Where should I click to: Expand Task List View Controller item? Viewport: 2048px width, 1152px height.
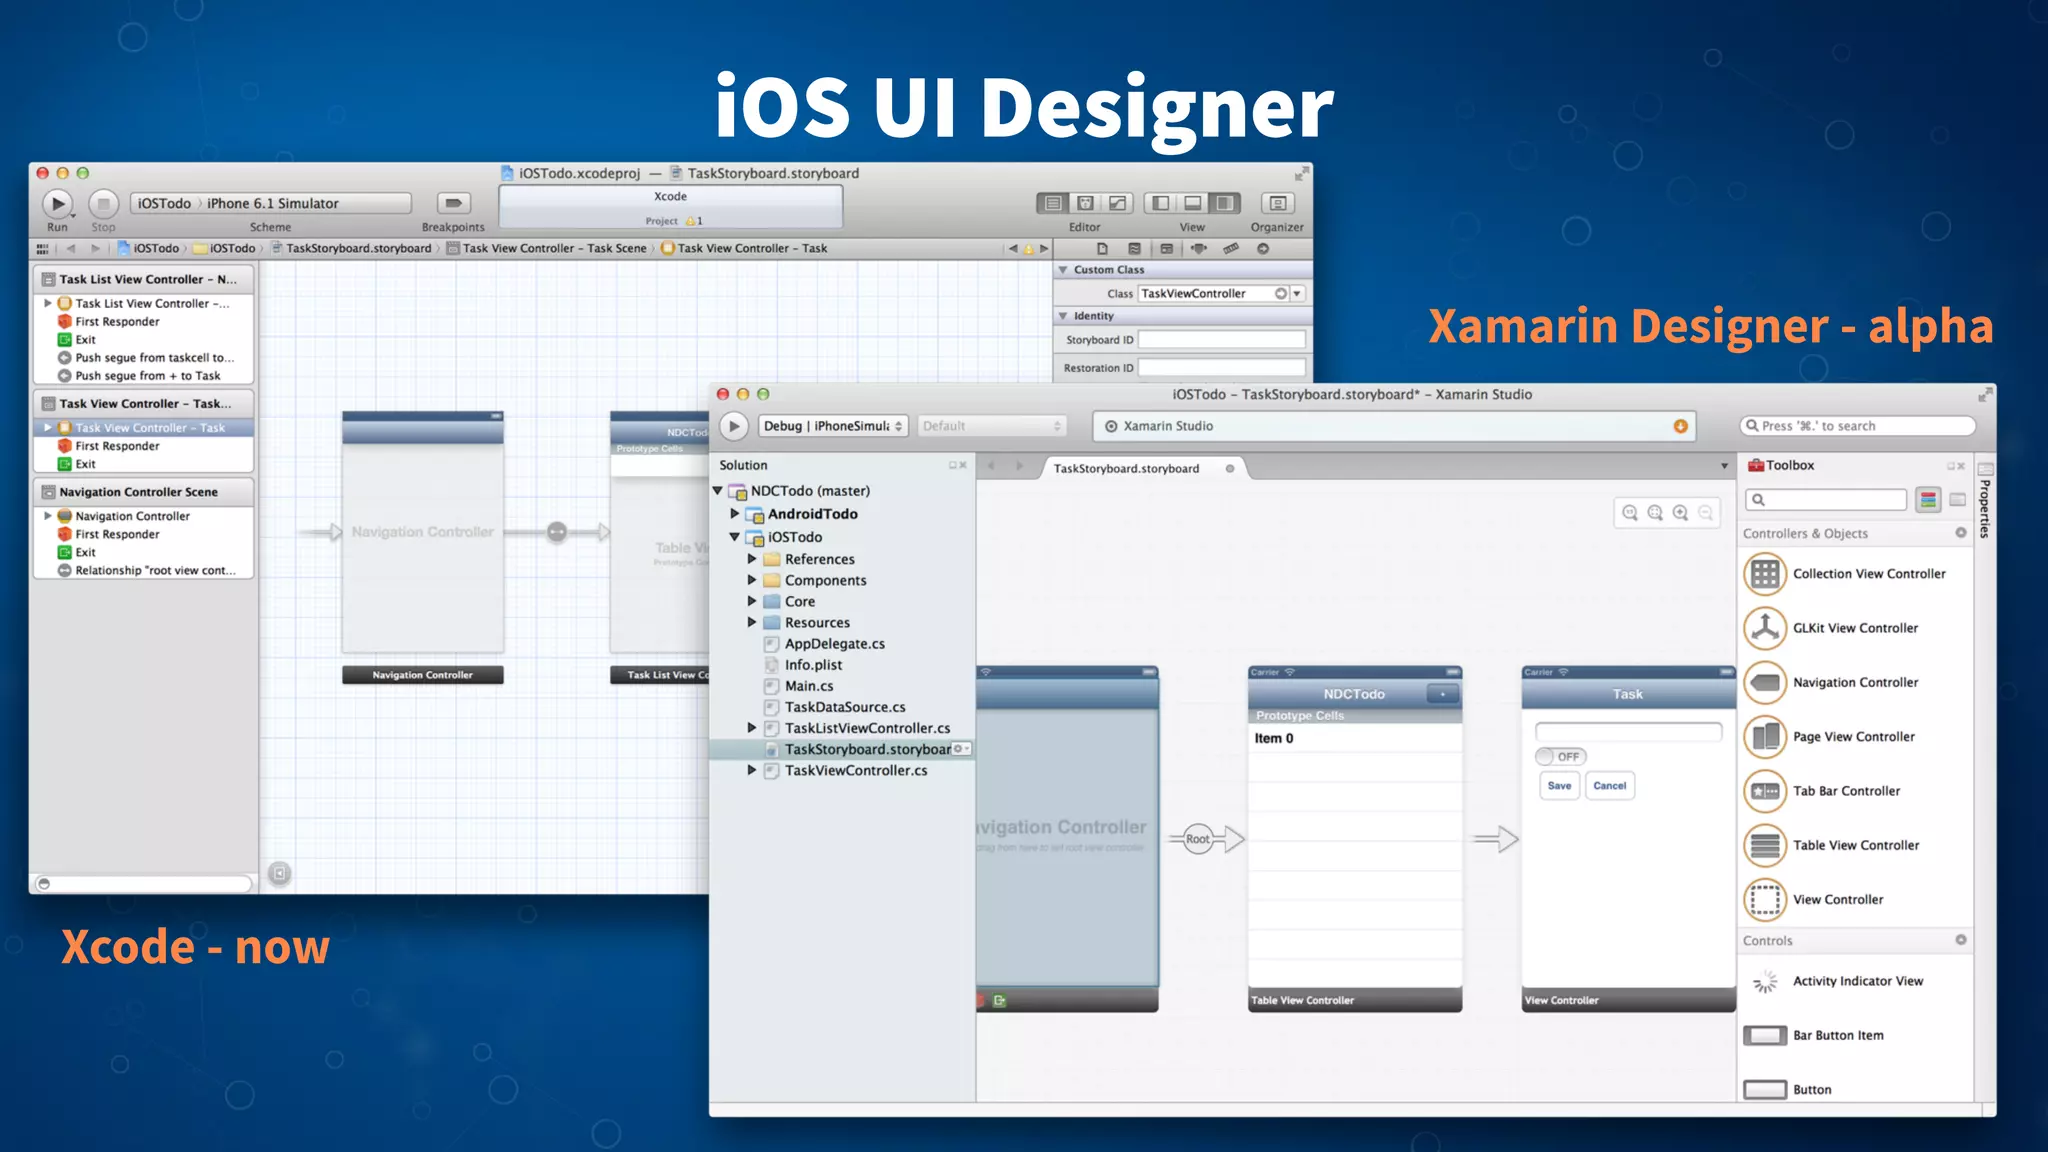click(47, 303)
